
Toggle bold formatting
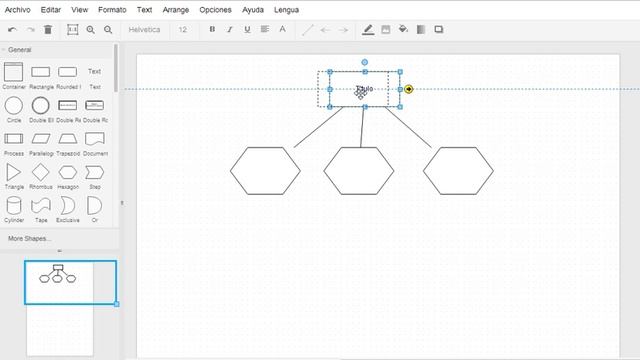pos(212,29)
